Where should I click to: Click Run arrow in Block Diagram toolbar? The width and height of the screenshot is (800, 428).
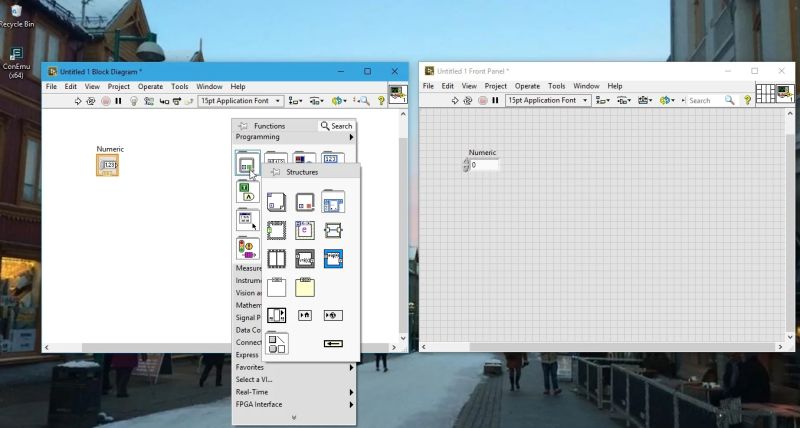pyautogui.click(x=78, y=101)
